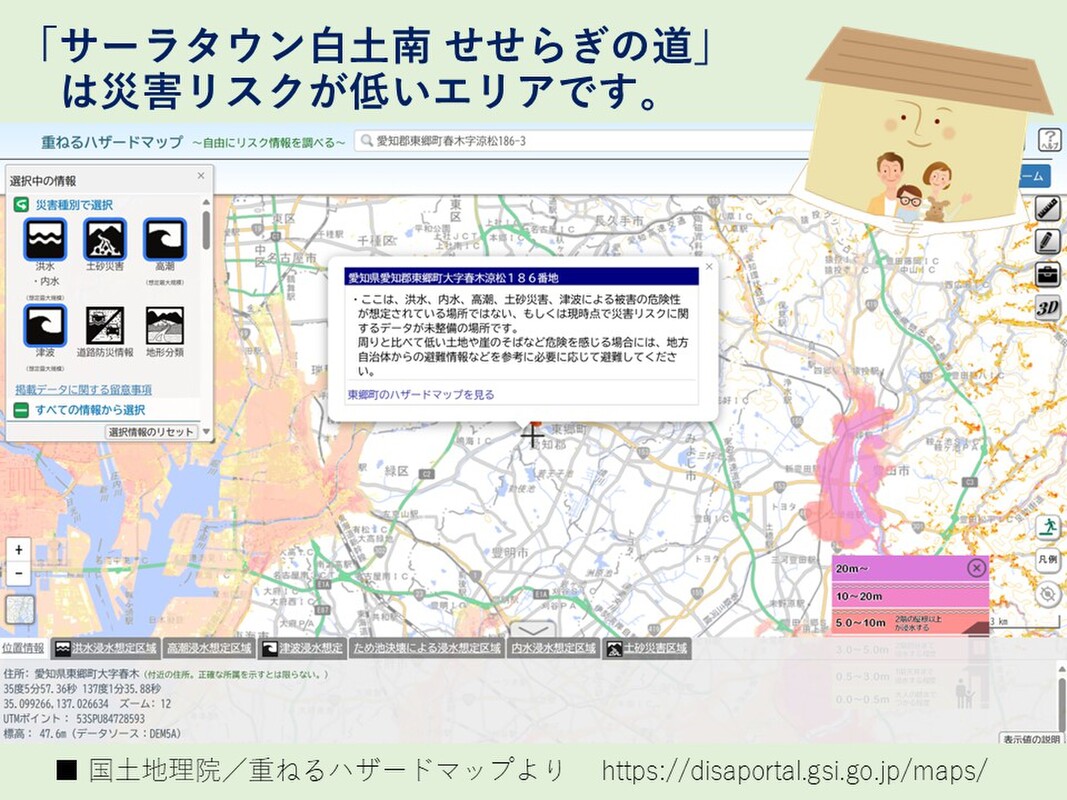Toggle the 洪水・内水 flood hazard layer
Screen dimensions: 1067x800
[46, 240]
